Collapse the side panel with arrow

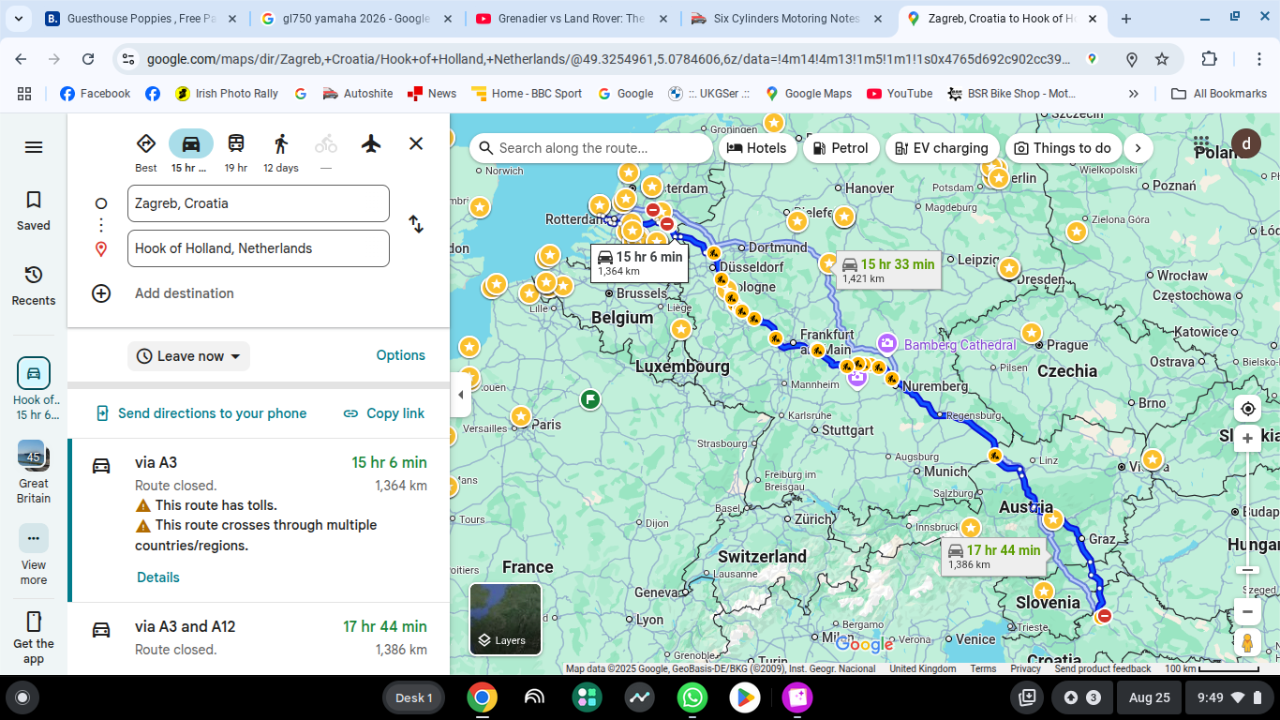click(461, 395)
